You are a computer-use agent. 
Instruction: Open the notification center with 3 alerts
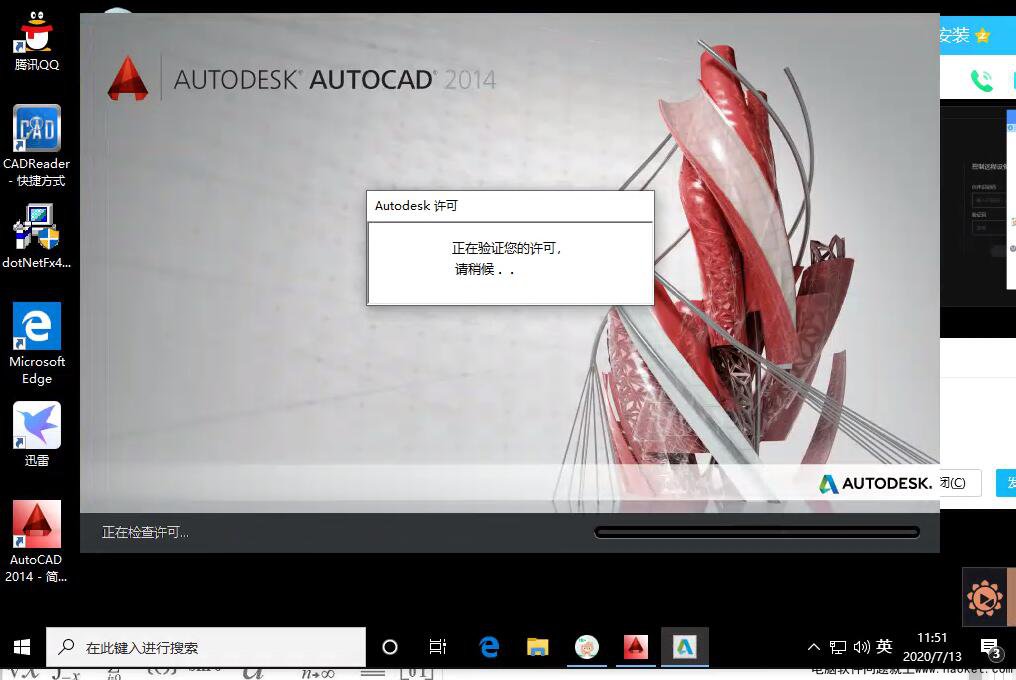pos(990,648)
